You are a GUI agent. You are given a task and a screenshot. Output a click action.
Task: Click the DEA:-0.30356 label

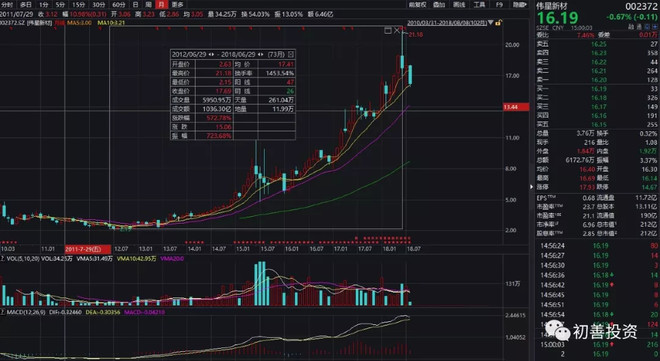103,313
